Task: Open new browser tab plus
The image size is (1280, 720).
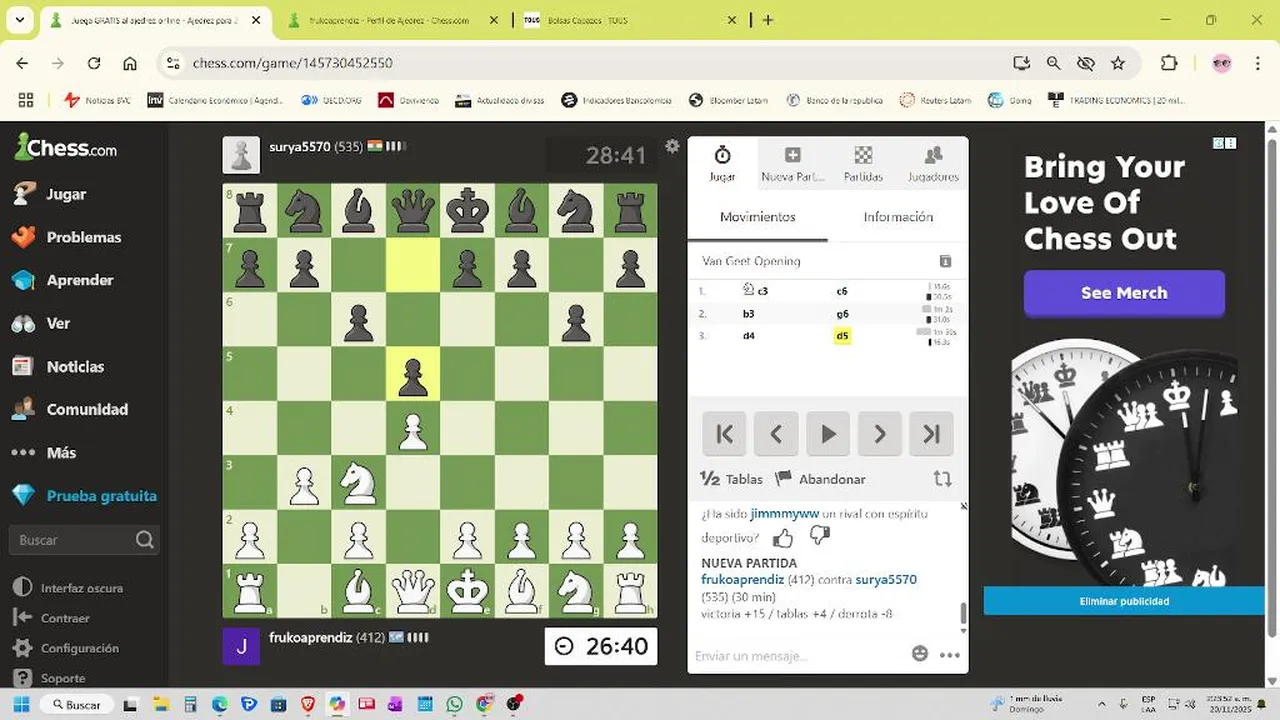Action: [x=768, y=20]
